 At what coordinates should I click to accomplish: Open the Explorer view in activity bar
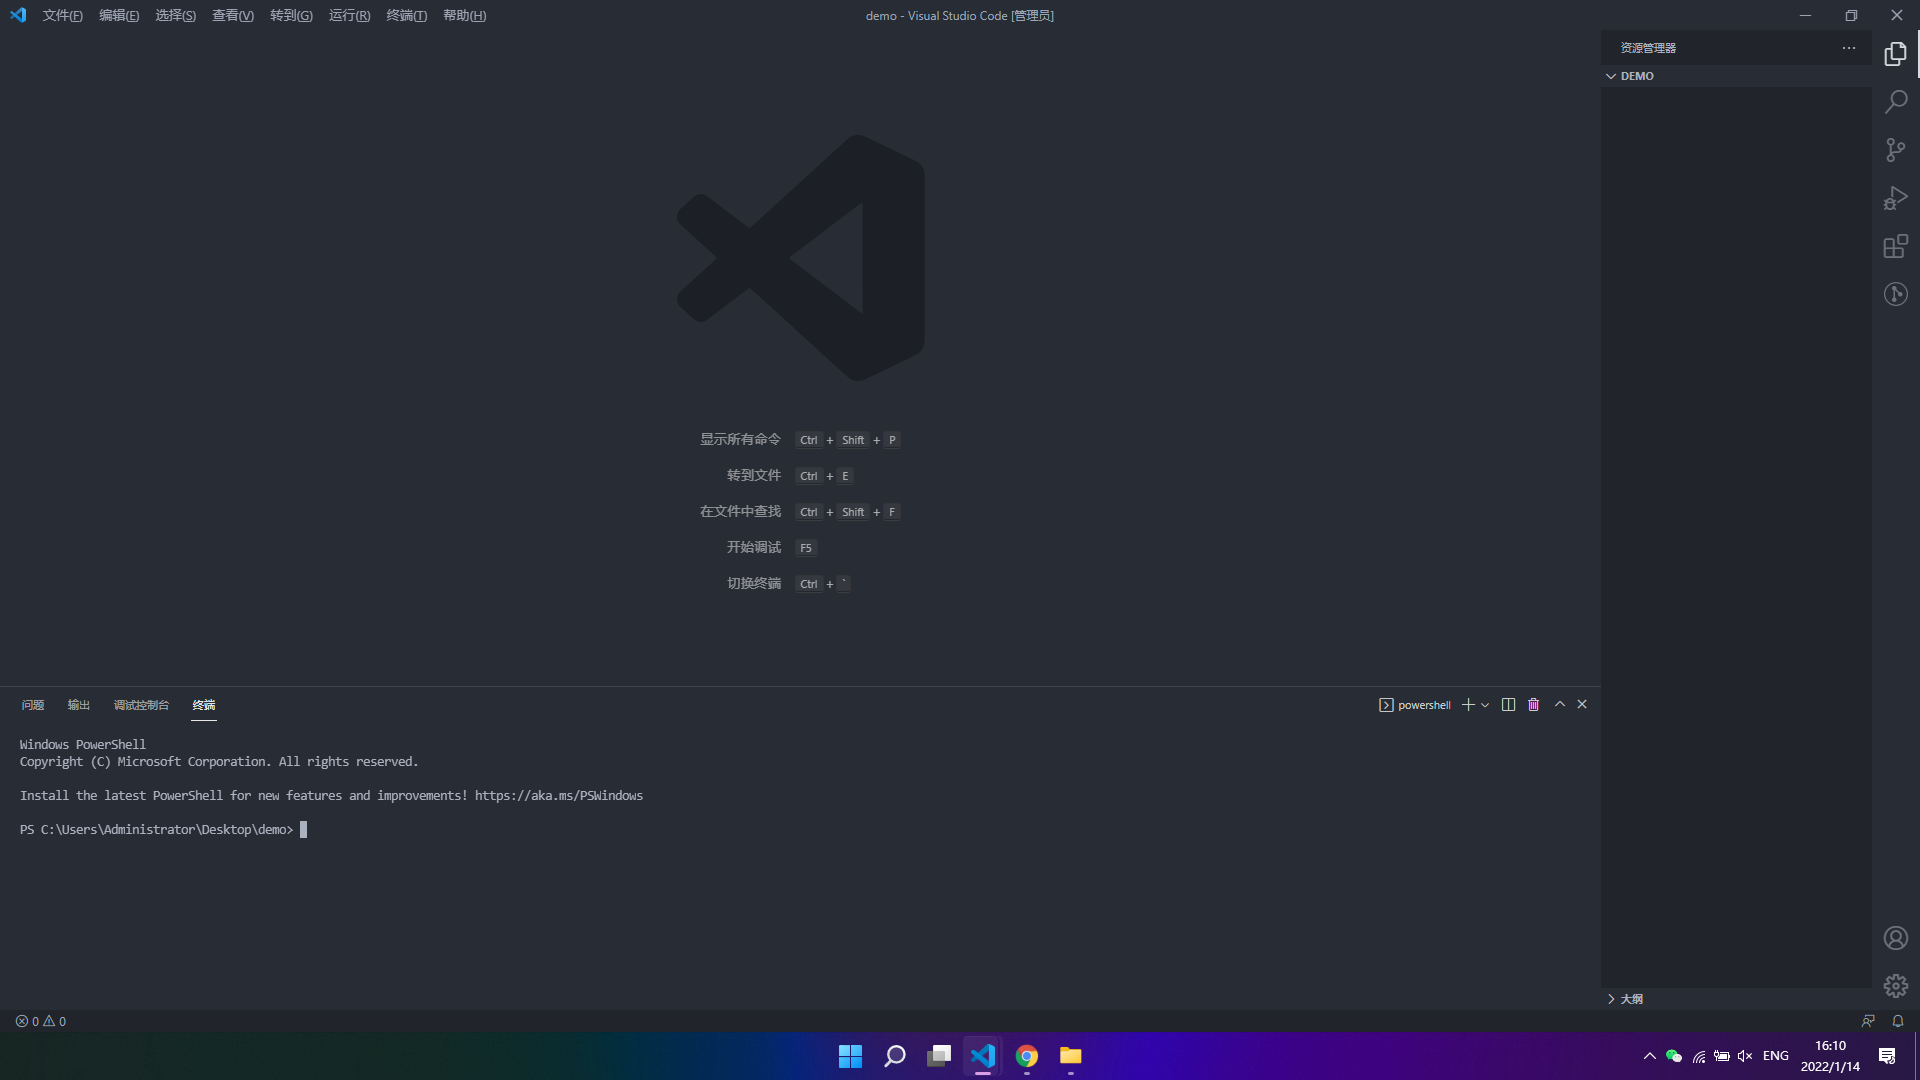[x=1895, y=54]
